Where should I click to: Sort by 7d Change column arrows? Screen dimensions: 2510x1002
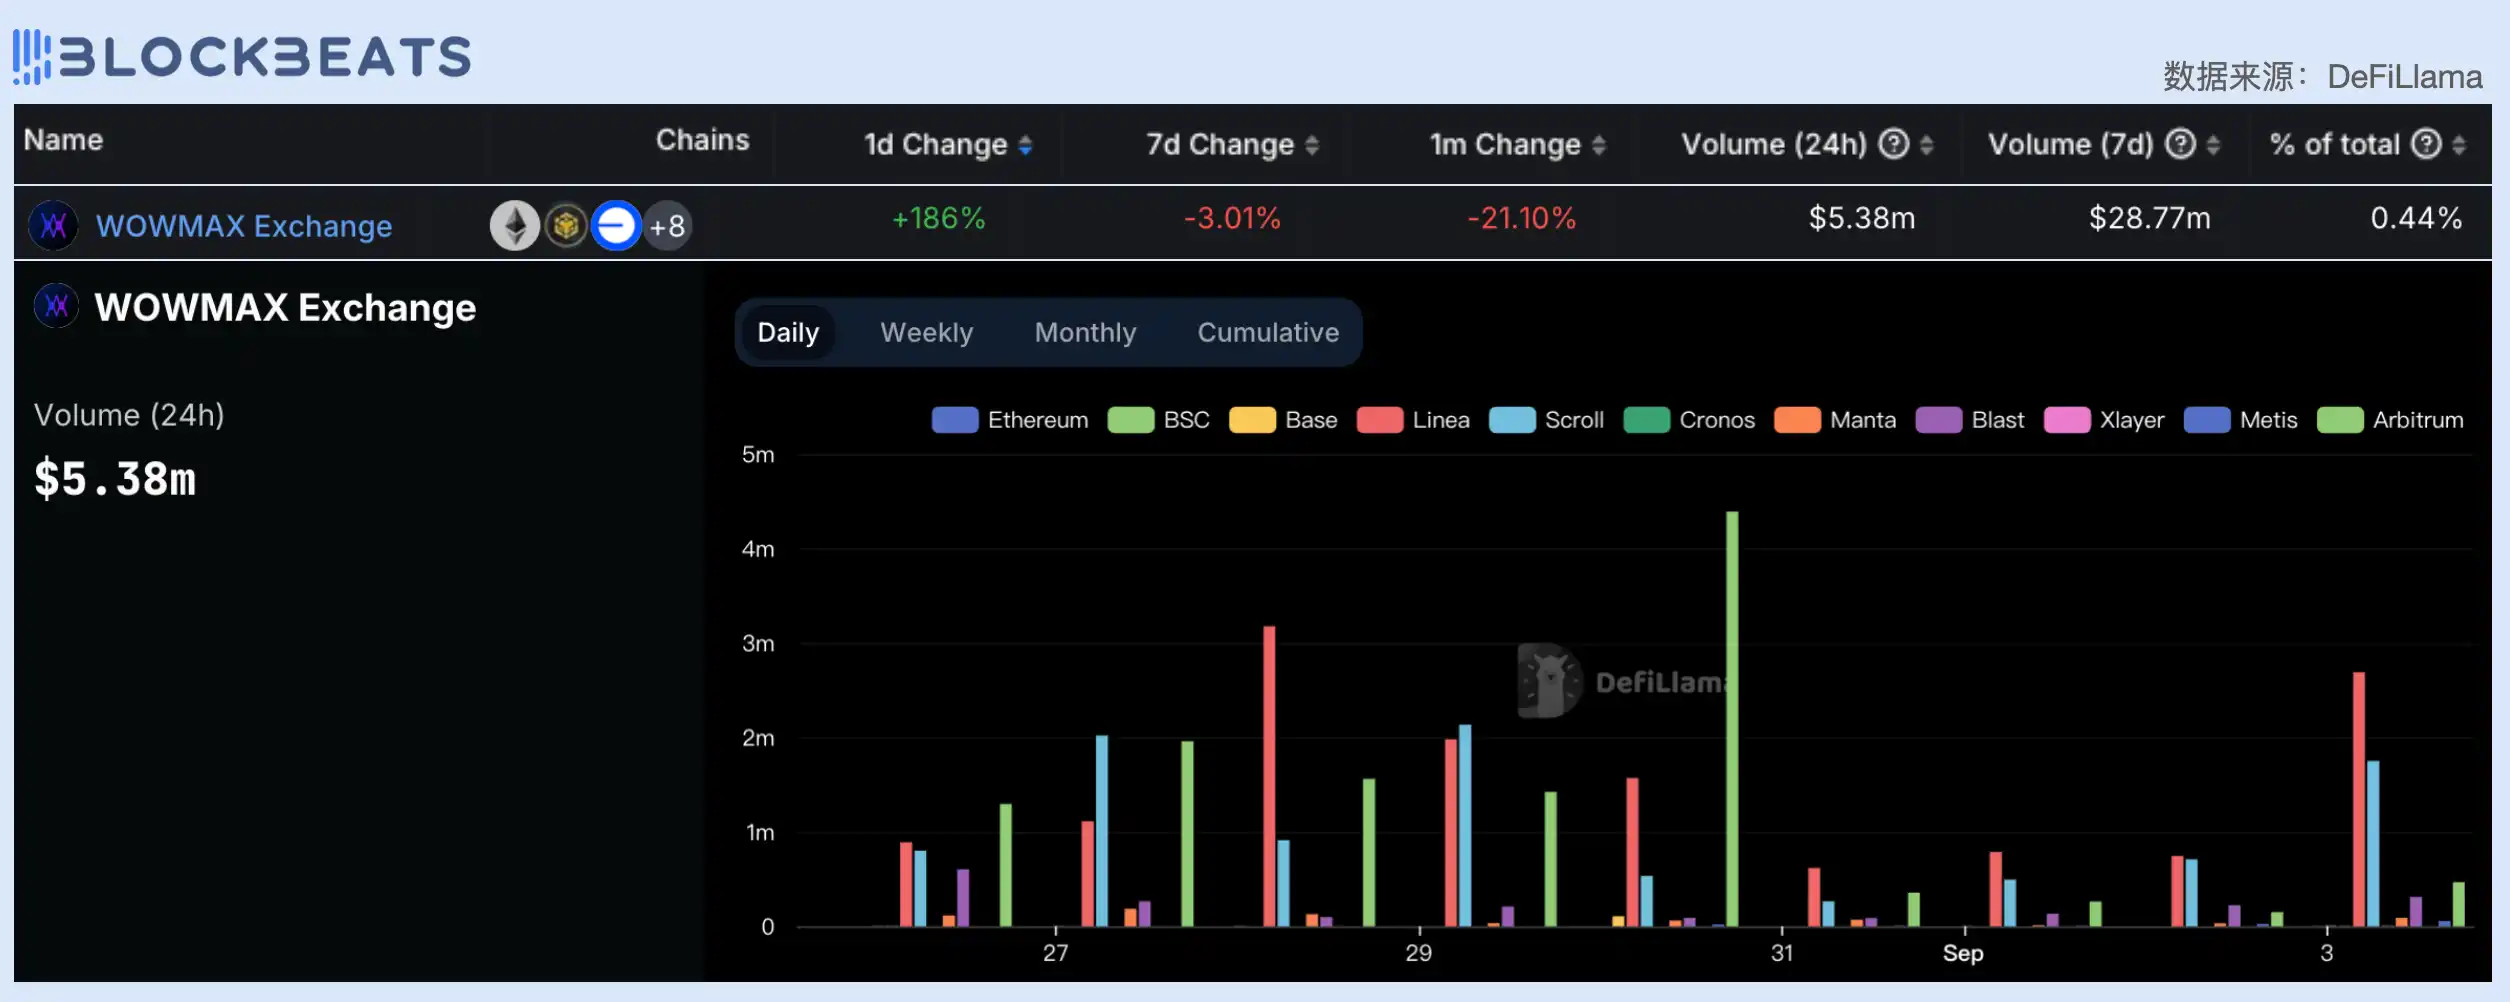(x=1312, y=146)
